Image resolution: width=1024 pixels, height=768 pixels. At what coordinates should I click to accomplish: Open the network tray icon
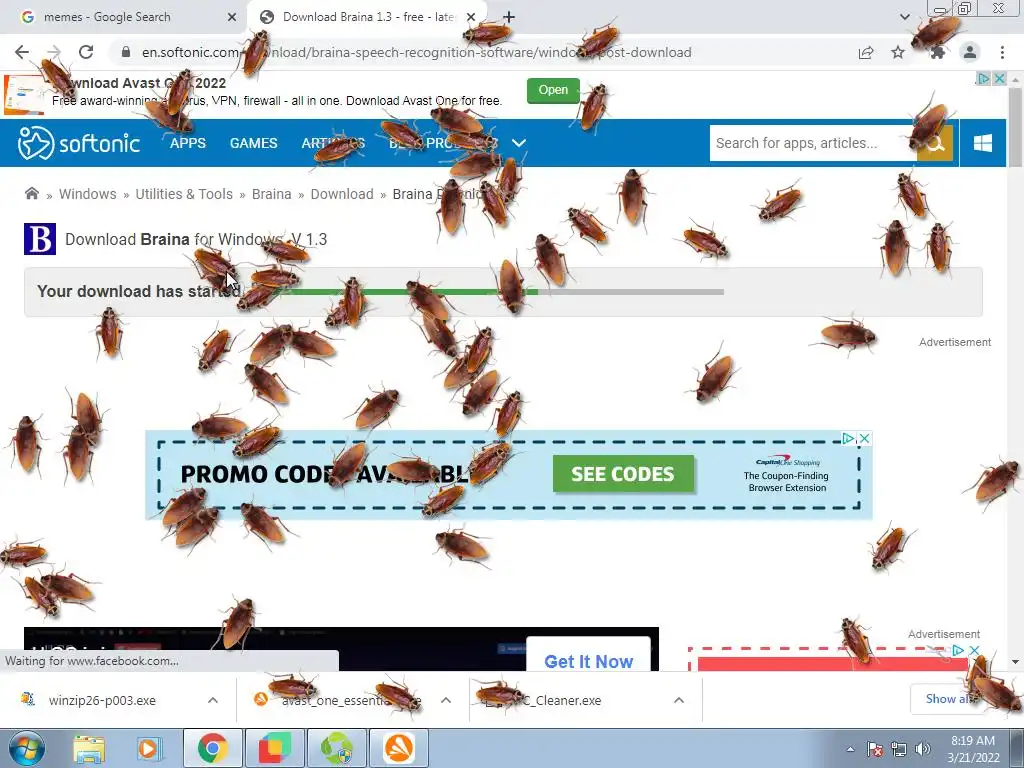899,749
